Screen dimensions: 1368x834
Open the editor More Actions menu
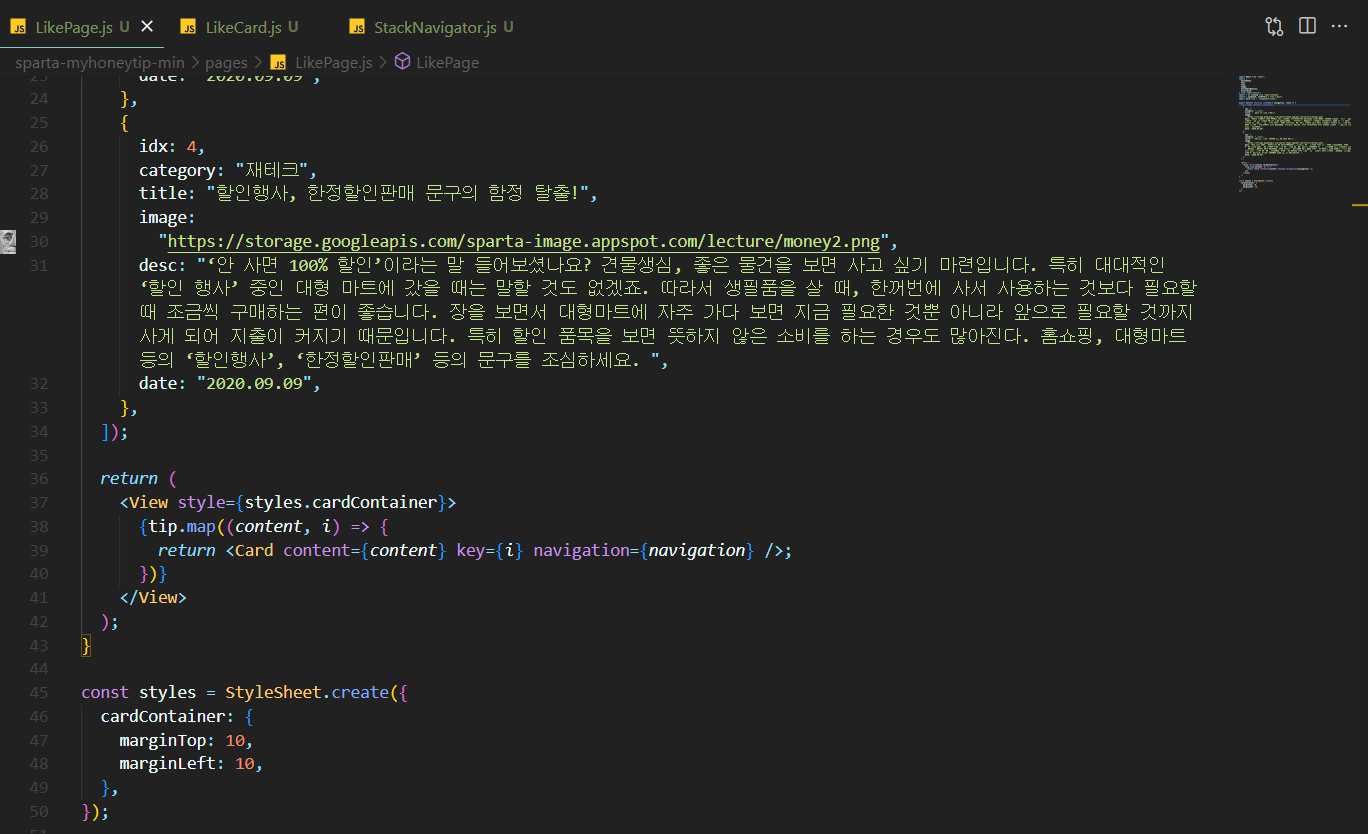(1340, 27)
